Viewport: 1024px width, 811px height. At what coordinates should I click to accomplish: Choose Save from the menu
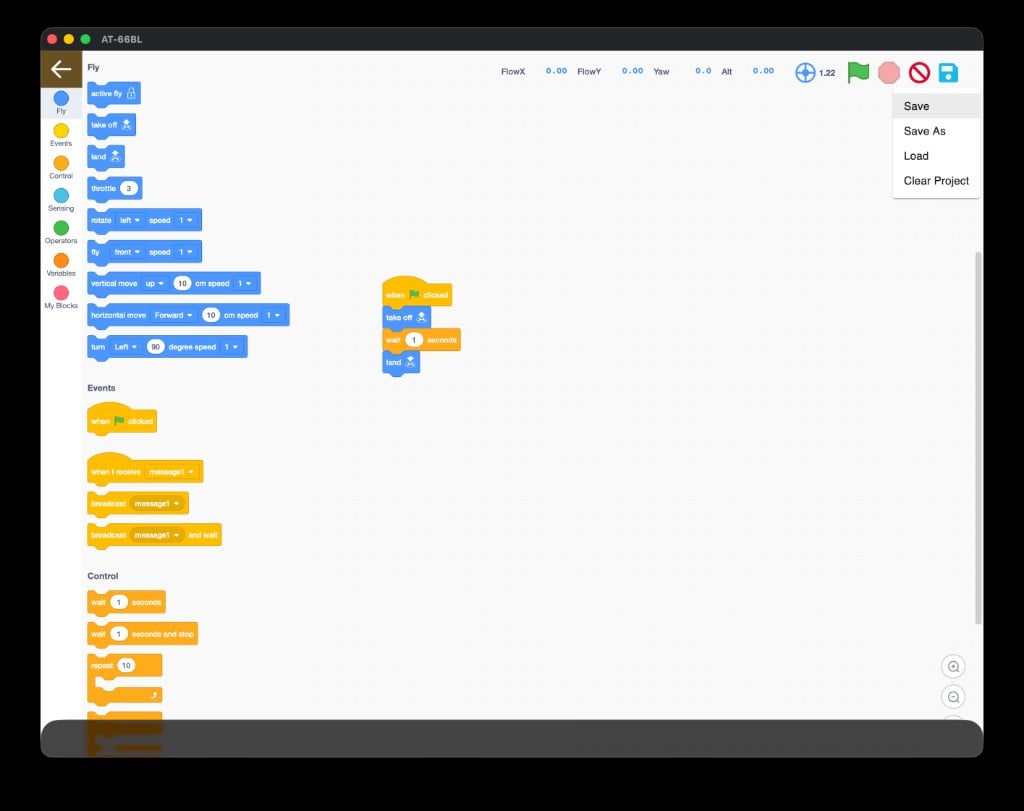[936, 106]
